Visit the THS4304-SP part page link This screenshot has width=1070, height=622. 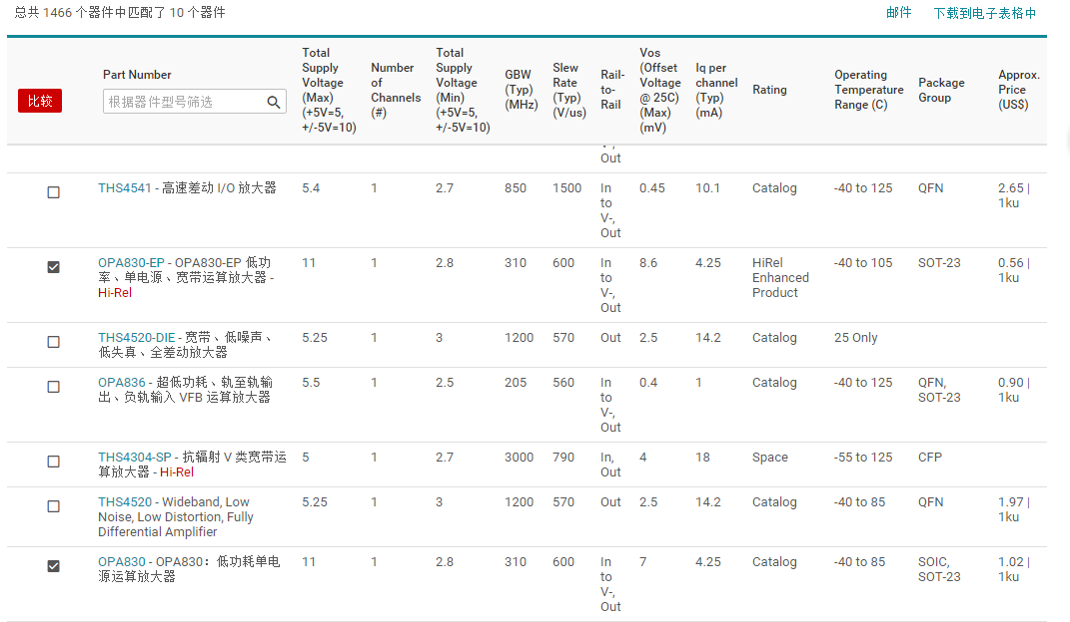tap(134, 457)
